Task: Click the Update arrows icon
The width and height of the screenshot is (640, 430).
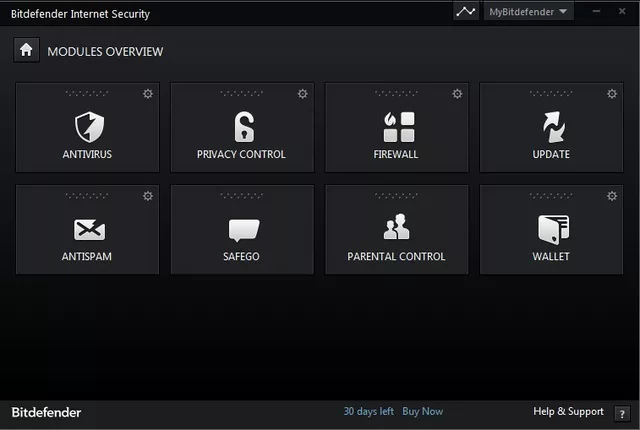Action: pyautogui.click(x=552, y=127)
